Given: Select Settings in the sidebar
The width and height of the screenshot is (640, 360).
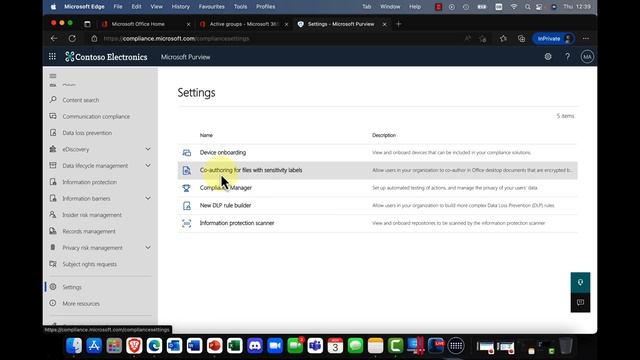Looking at the screenshot, I should 72,287.
